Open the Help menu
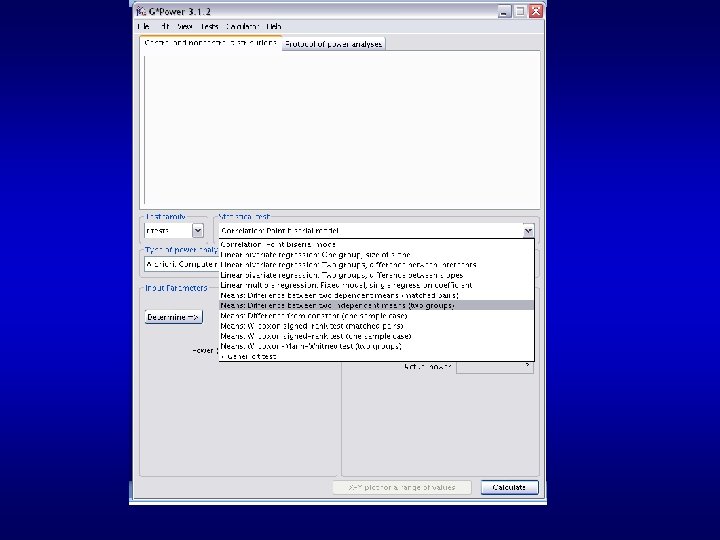Screen dimensions: 720x540 (x=274, y=27)
